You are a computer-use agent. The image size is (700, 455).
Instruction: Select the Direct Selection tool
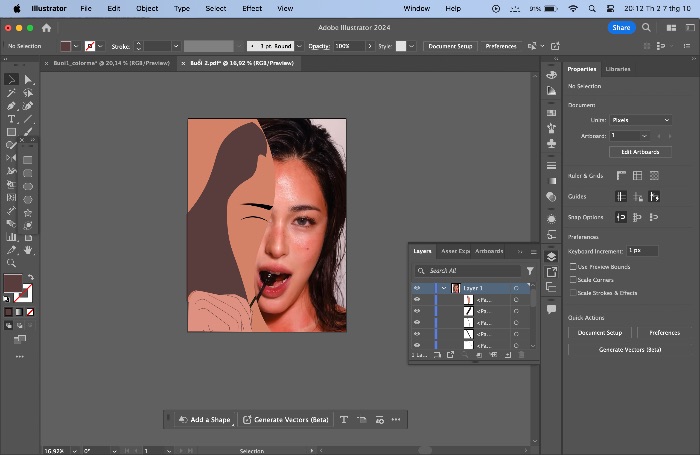[28, 79]
